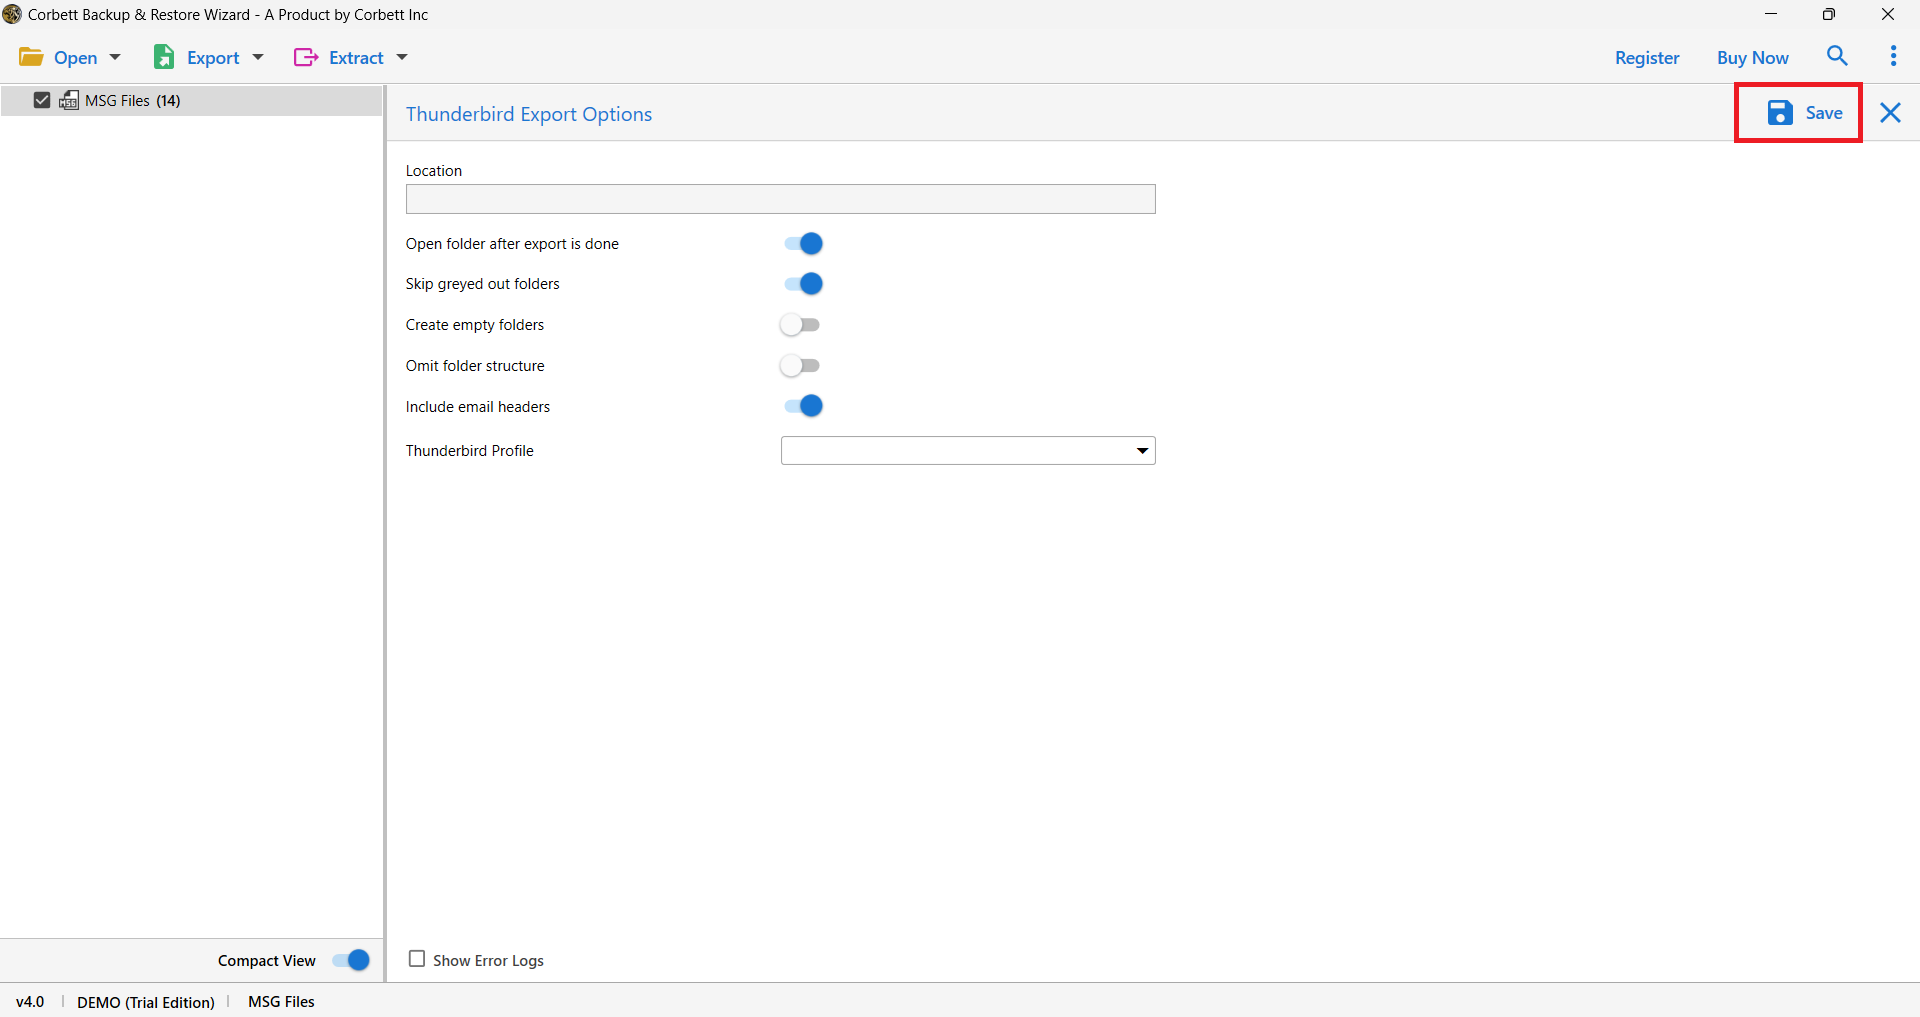Click the Location label

click(434, 171)
